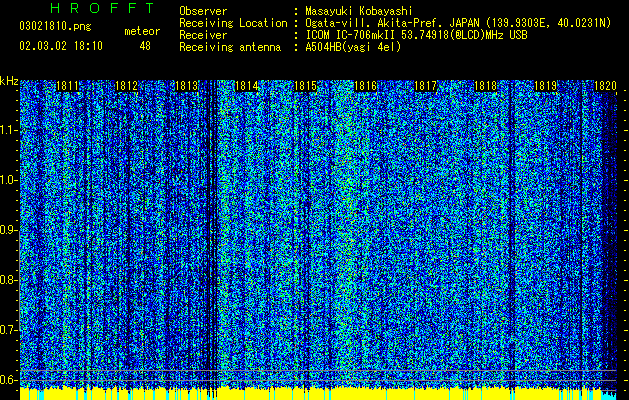This screenshot has width=629, height=400.
Task: Click the 1.0 kHz axis label
Action: pyautogui.click(x=7, y=180)
